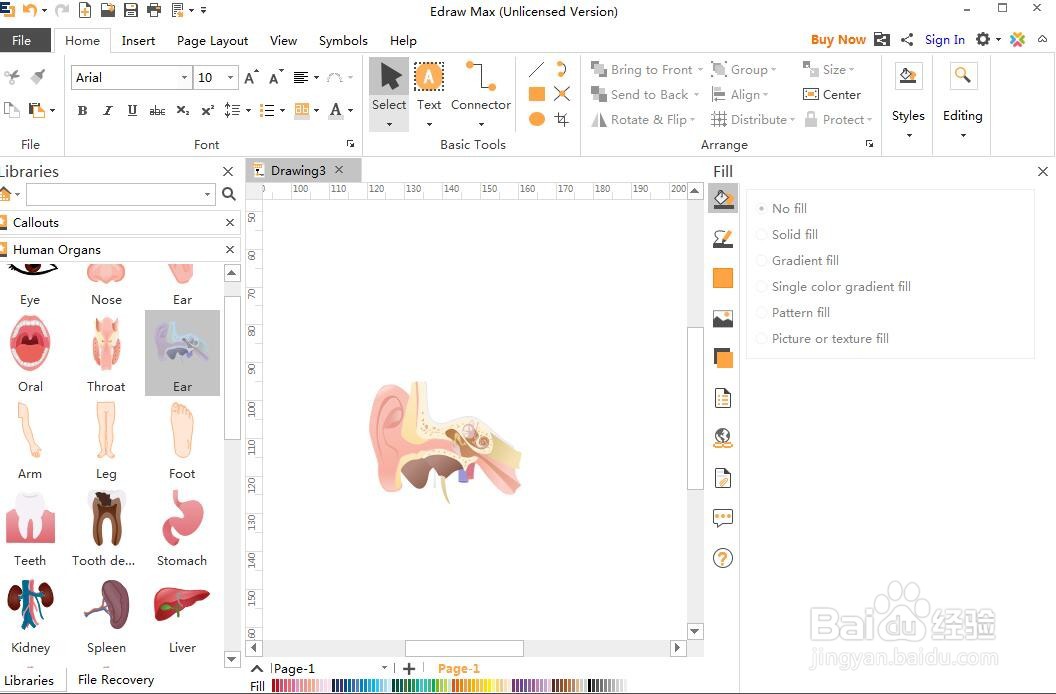
Task: Add a new page with plus button
Action: coord(409,668)
